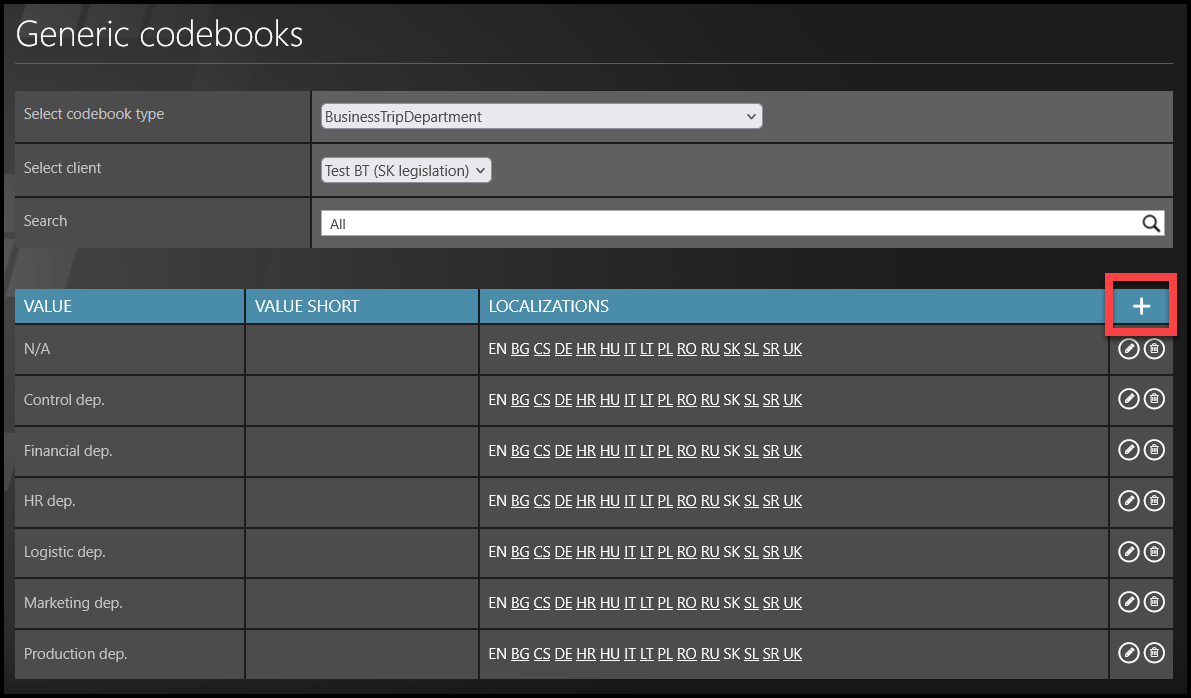Delete the Production dep. row

click(x=1154, y=654)
